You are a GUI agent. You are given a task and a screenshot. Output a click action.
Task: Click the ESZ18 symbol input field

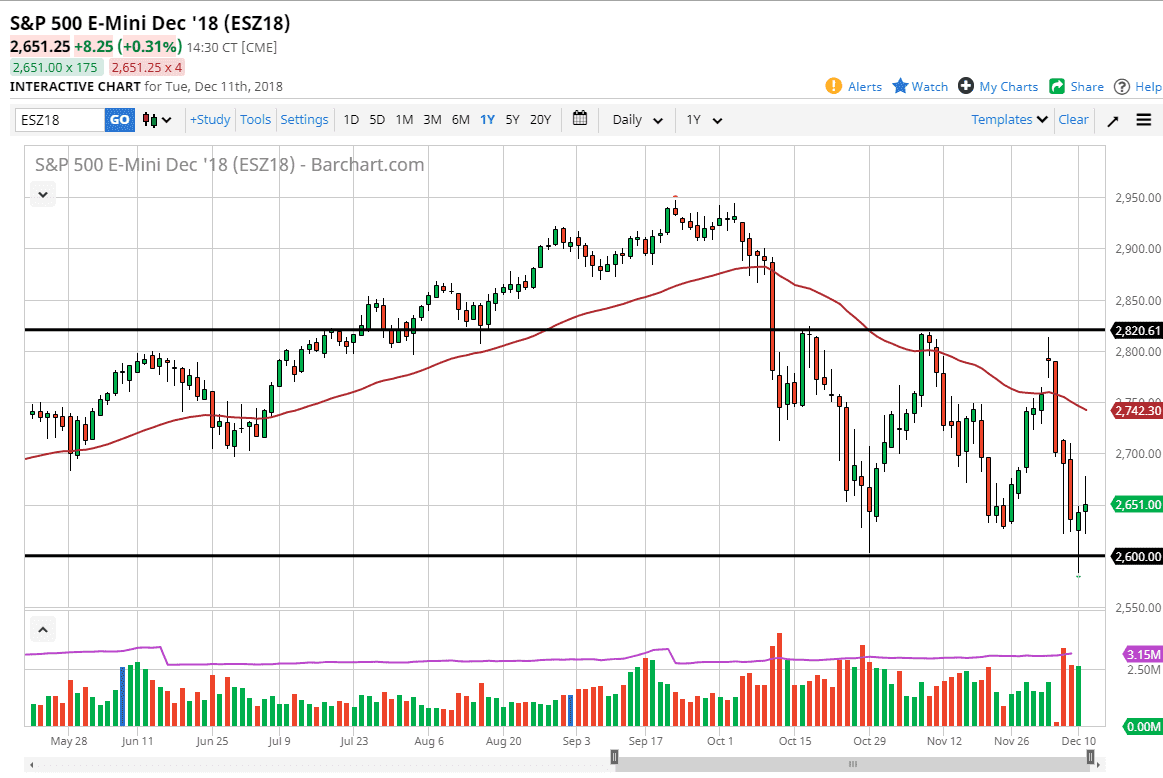(55, 119)
